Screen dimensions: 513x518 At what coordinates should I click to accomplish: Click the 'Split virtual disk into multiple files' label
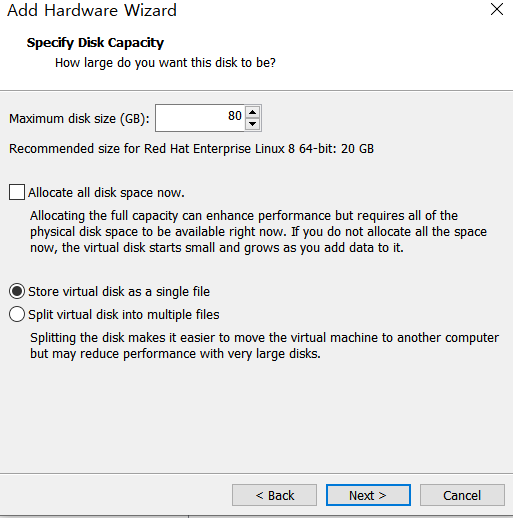tap(124, 315)
